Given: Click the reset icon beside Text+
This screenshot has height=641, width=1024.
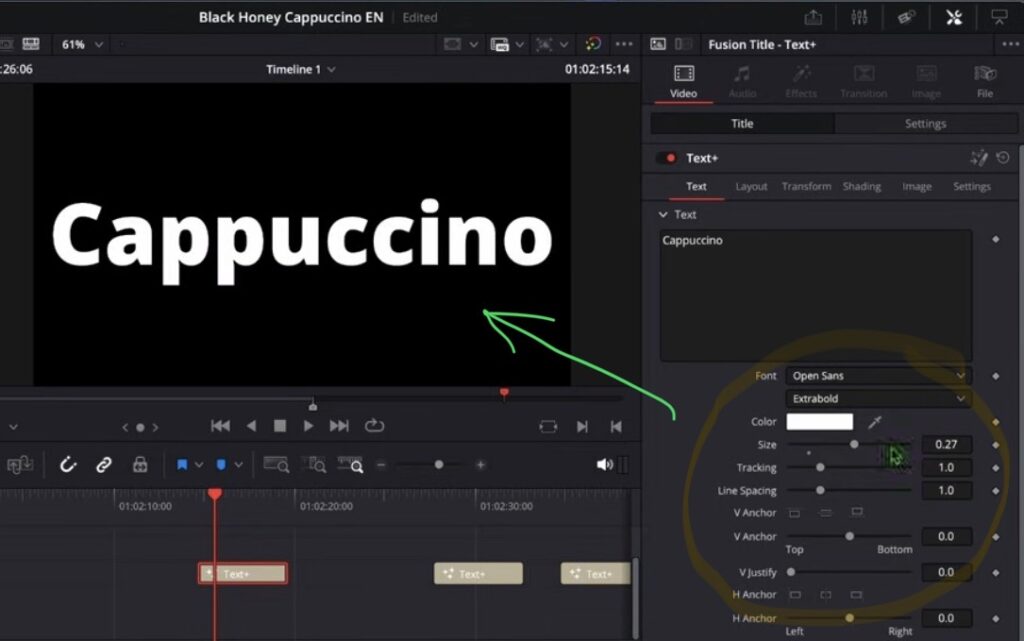Looking at the screenshot, I should (x=1003, y=157).
